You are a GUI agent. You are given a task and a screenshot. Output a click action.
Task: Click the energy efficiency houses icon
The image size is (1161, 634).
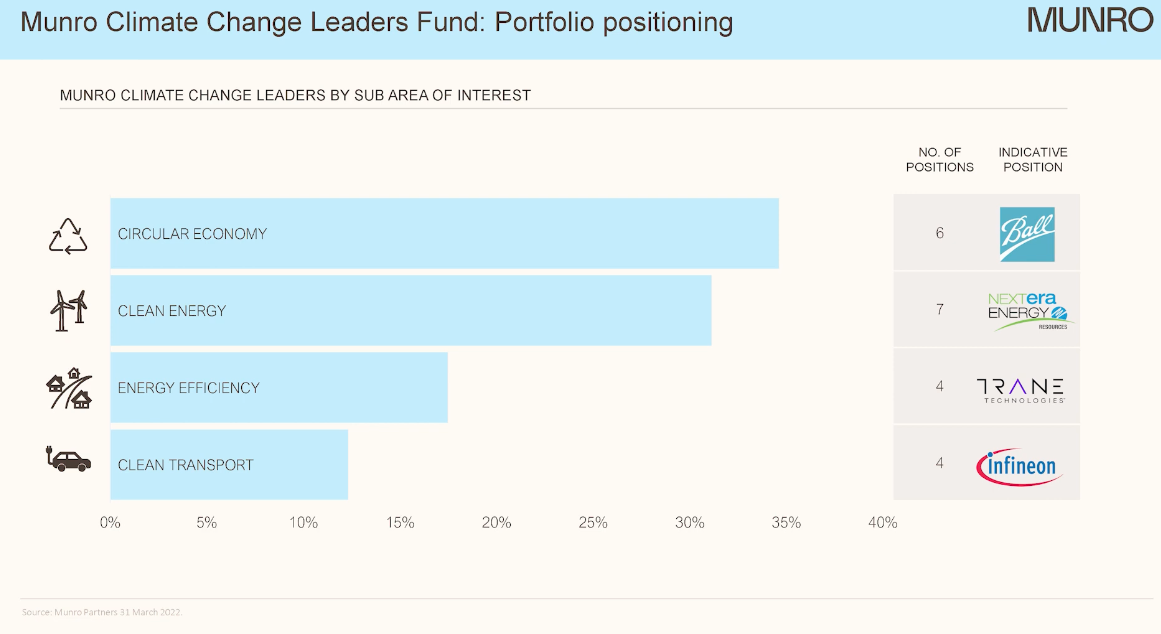click(69, 388)
